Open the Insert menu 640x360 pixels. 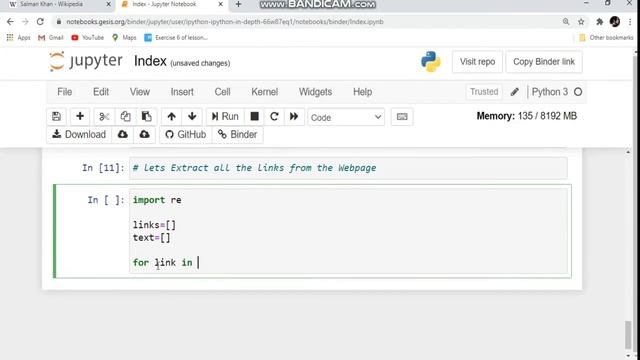pos(182,92)
